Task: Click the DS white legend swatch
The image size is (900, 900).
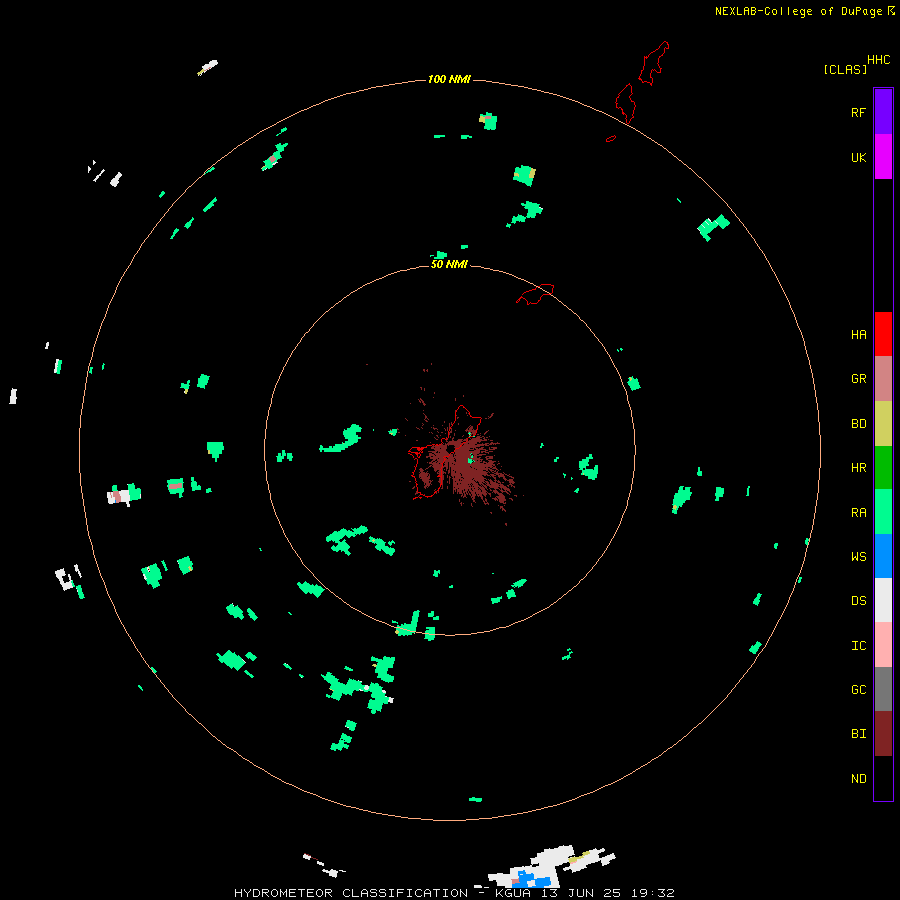Action: click(883, 600)
